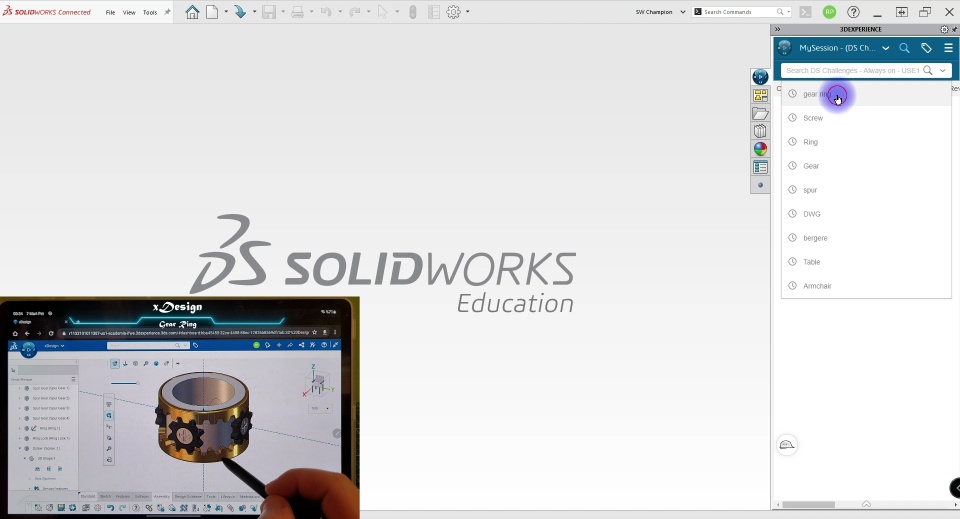960x519 pixels.
Task: Click the Undo arrow icon
Action: [x=326, y=12]
